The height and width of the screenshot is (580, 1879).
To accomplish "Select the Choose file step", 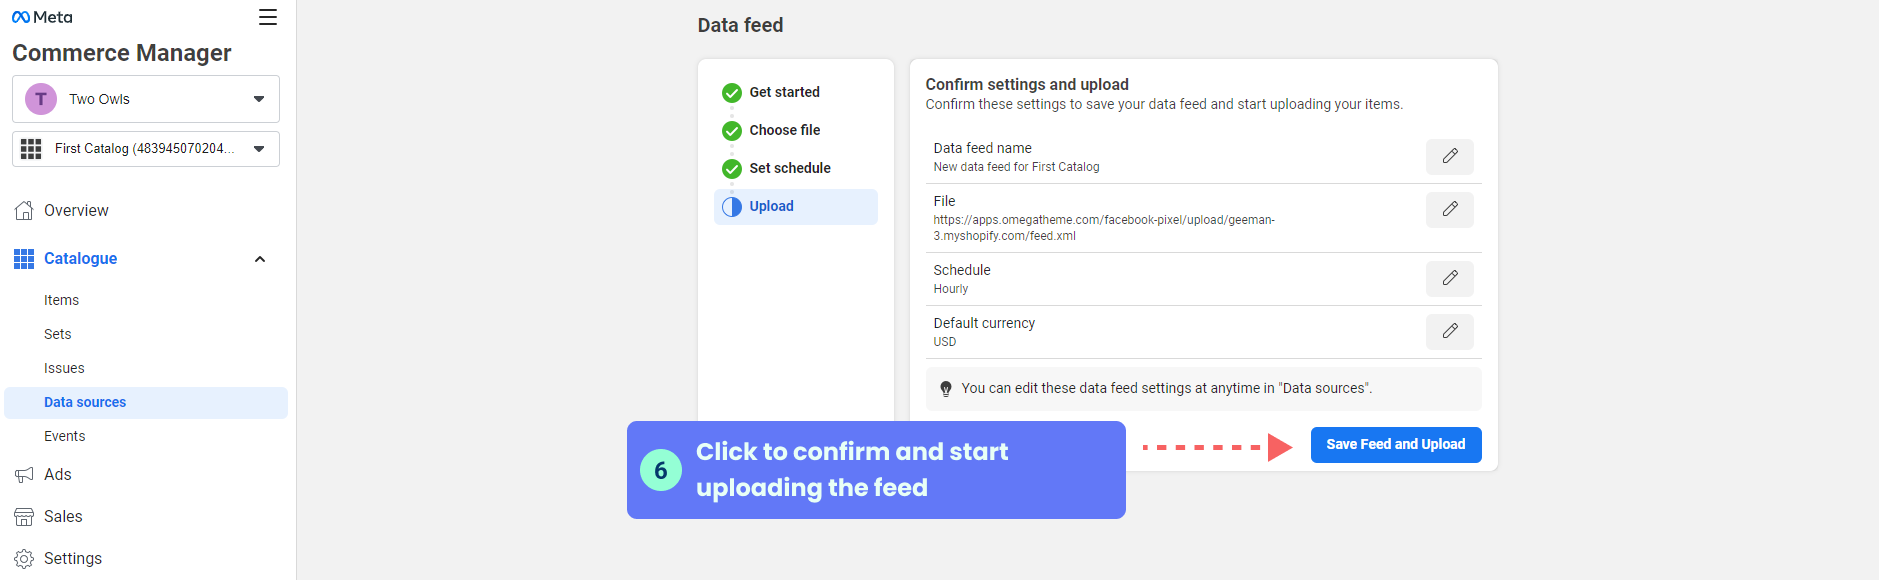I will [784, 130].
